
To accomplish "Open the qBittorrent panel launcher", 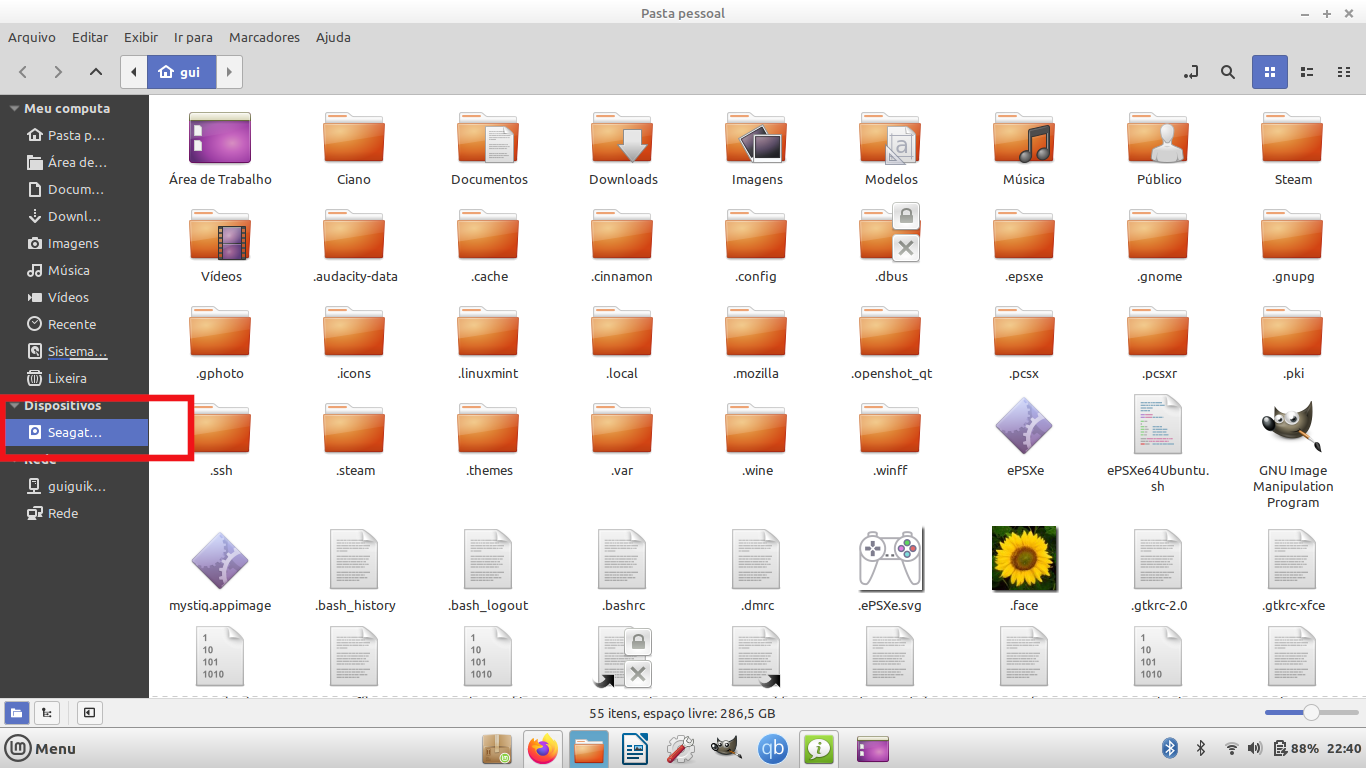I will pos(772,748).
